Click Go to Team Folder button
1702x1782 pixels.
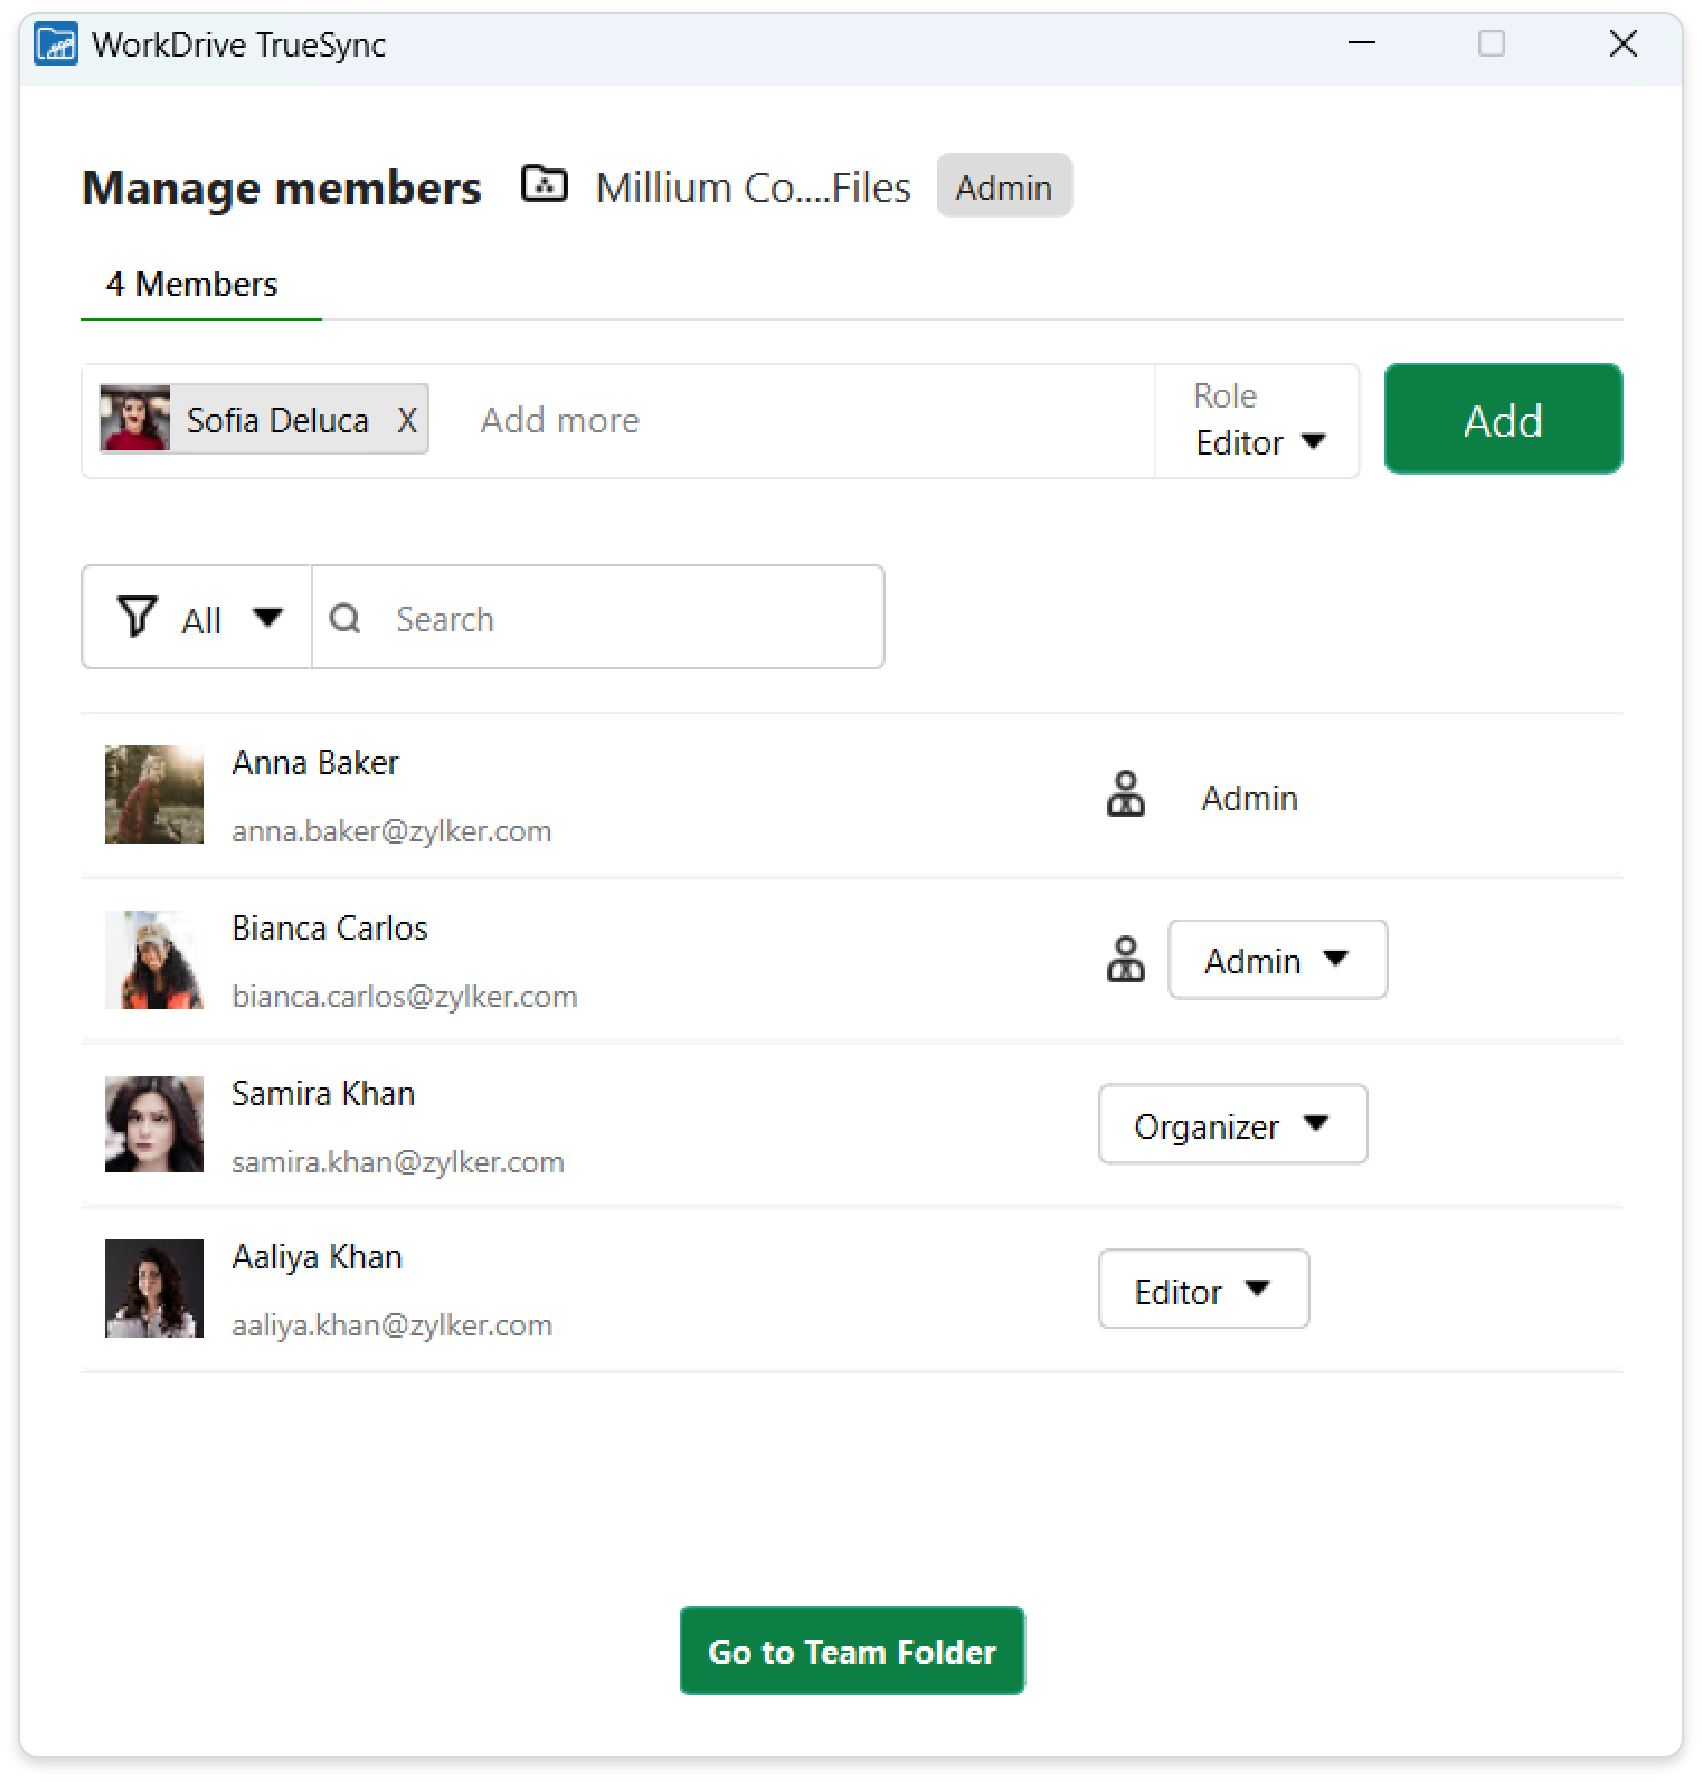(x=852, y=1651)
